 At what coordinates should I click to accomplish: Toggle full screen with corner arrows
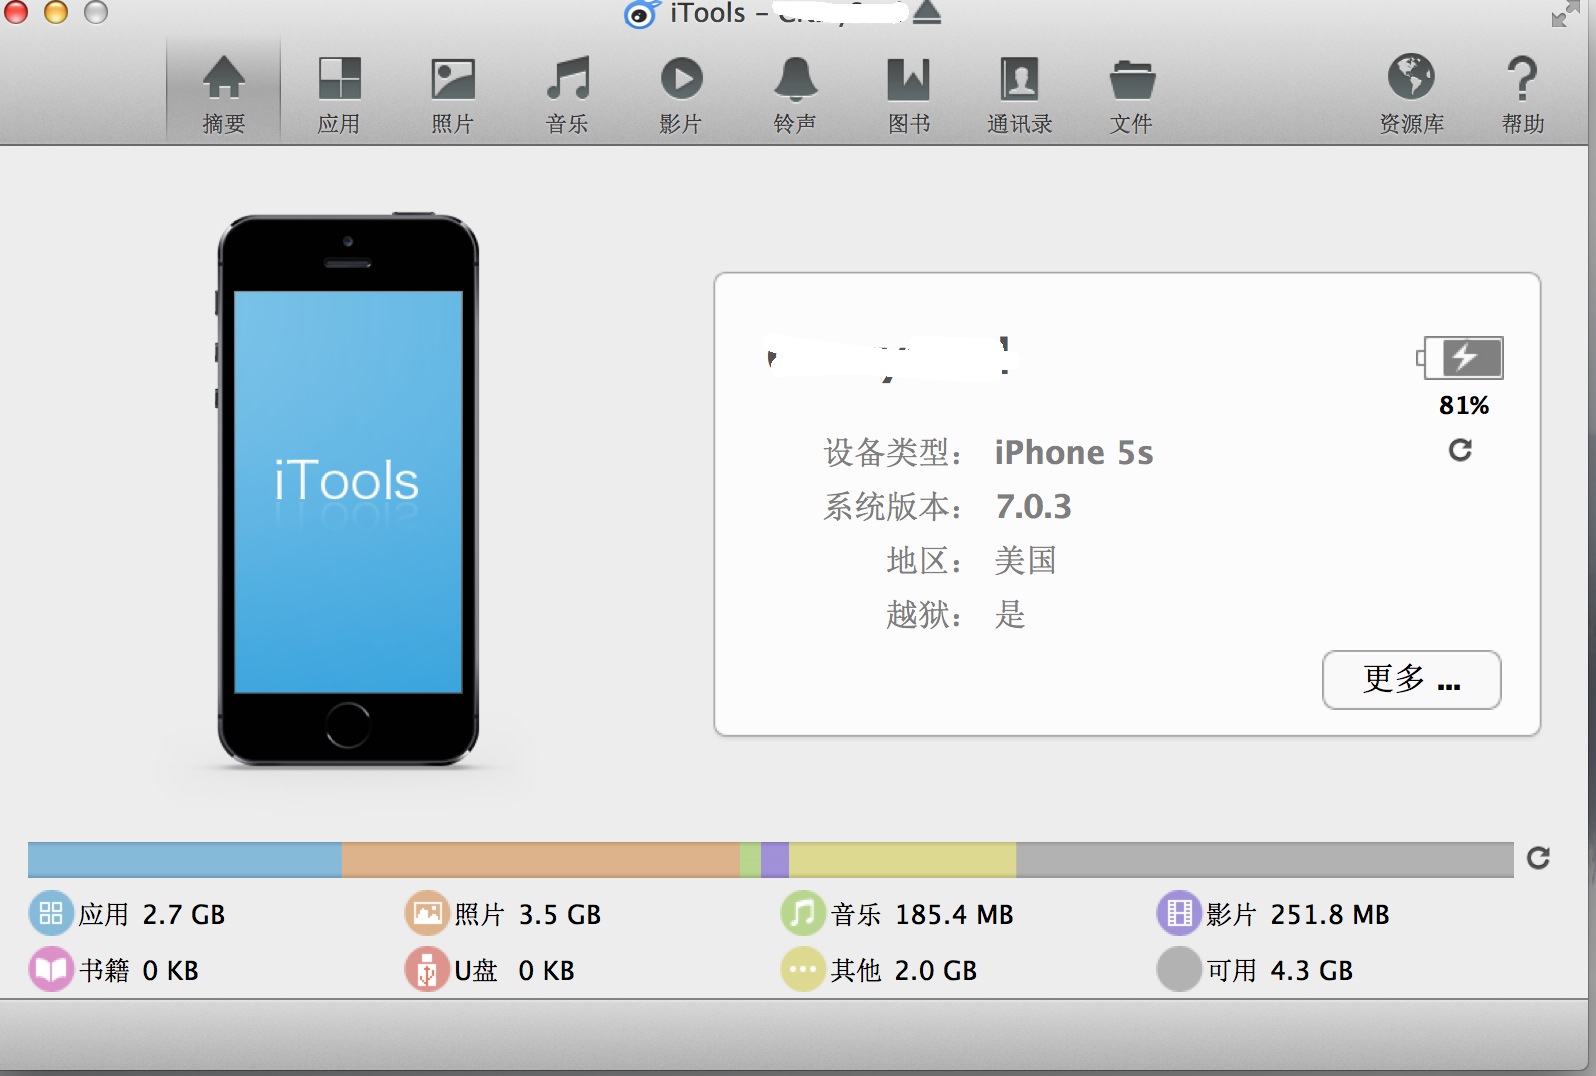1564,14
